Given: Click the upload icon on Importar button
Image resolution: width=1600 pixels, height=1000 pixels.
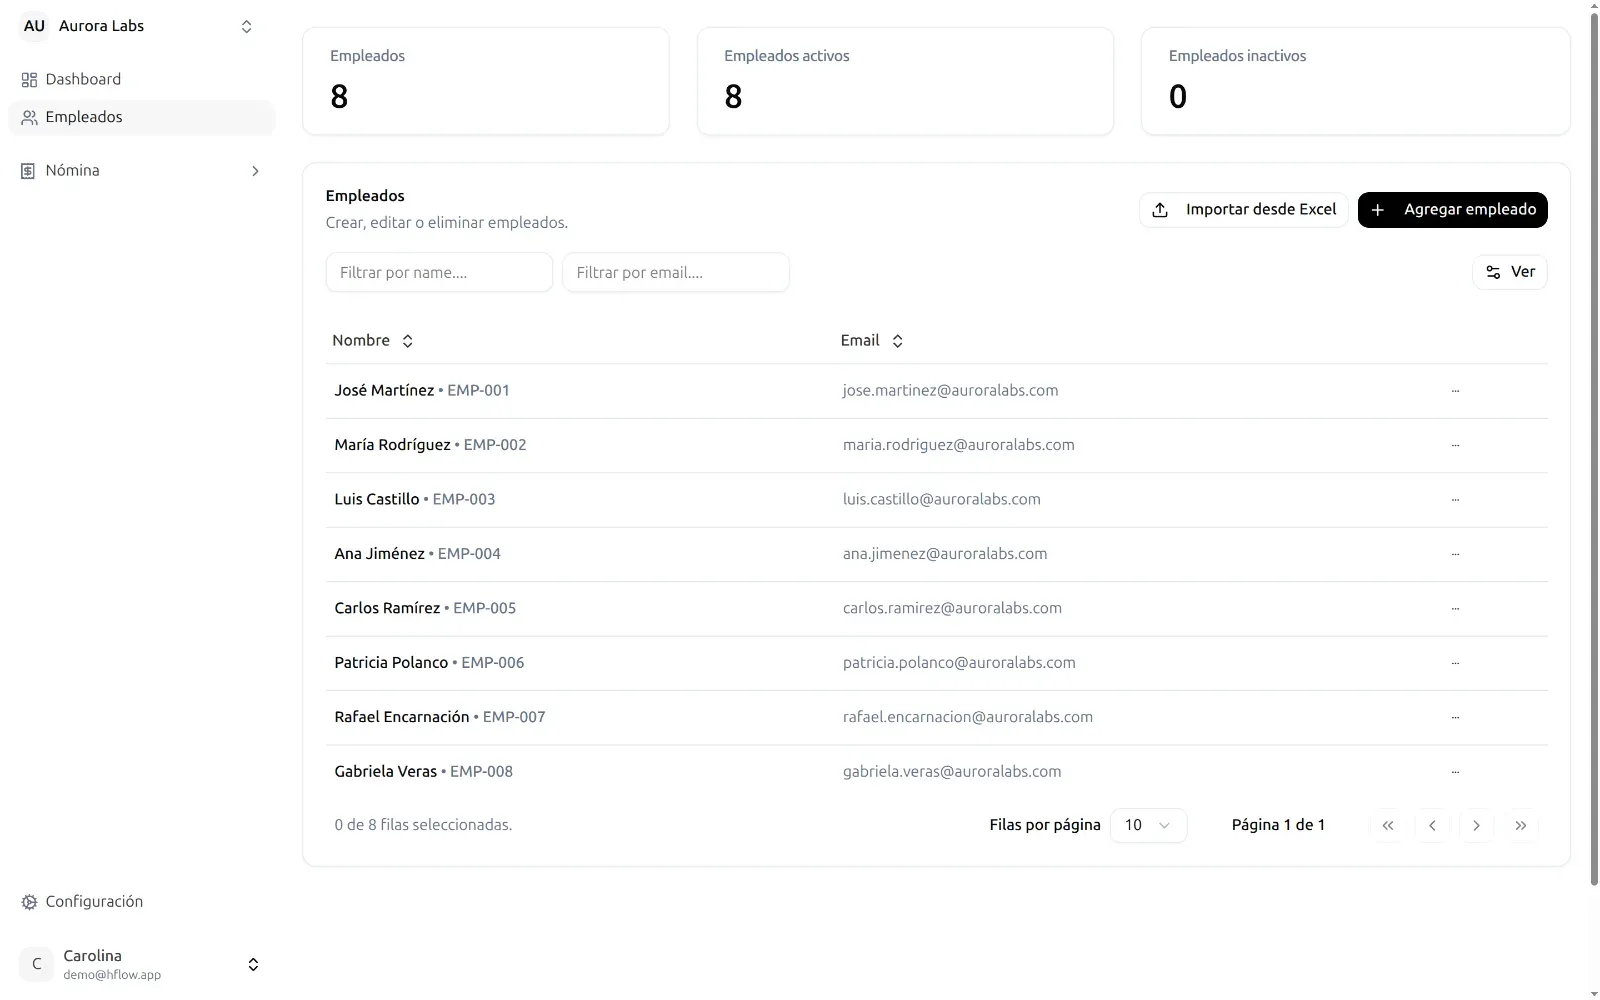Looking at the screenshot, I should [1160, 210].
